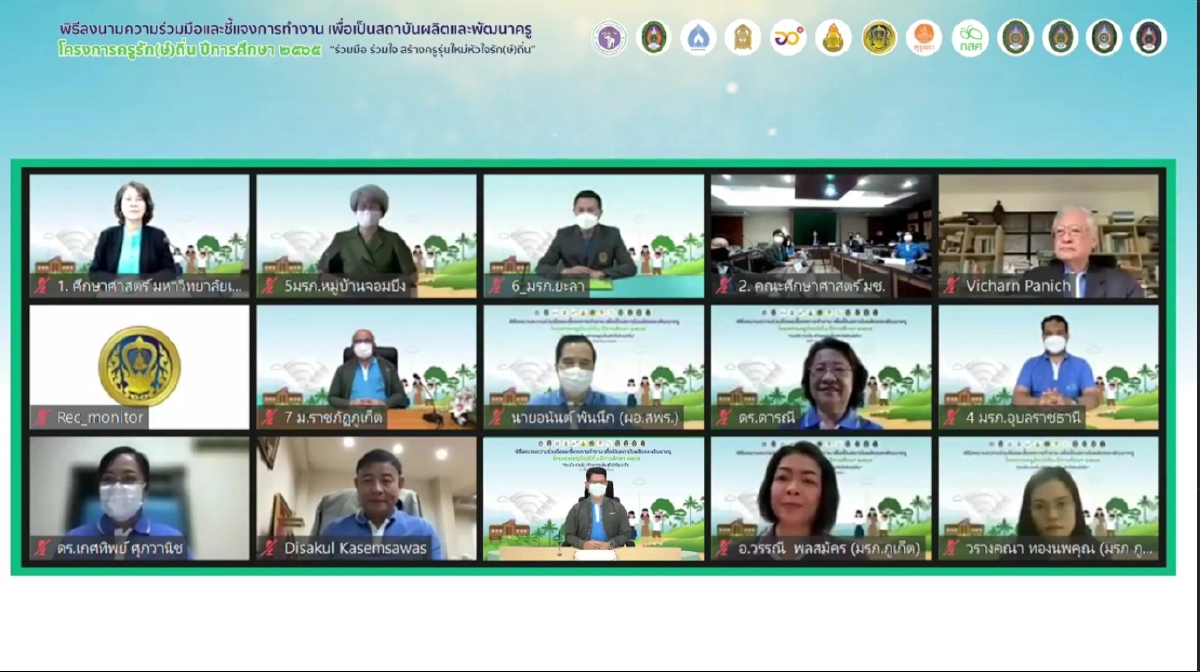Click muted mic icon for 6_มรภ.ยะลา

(497, 287)
